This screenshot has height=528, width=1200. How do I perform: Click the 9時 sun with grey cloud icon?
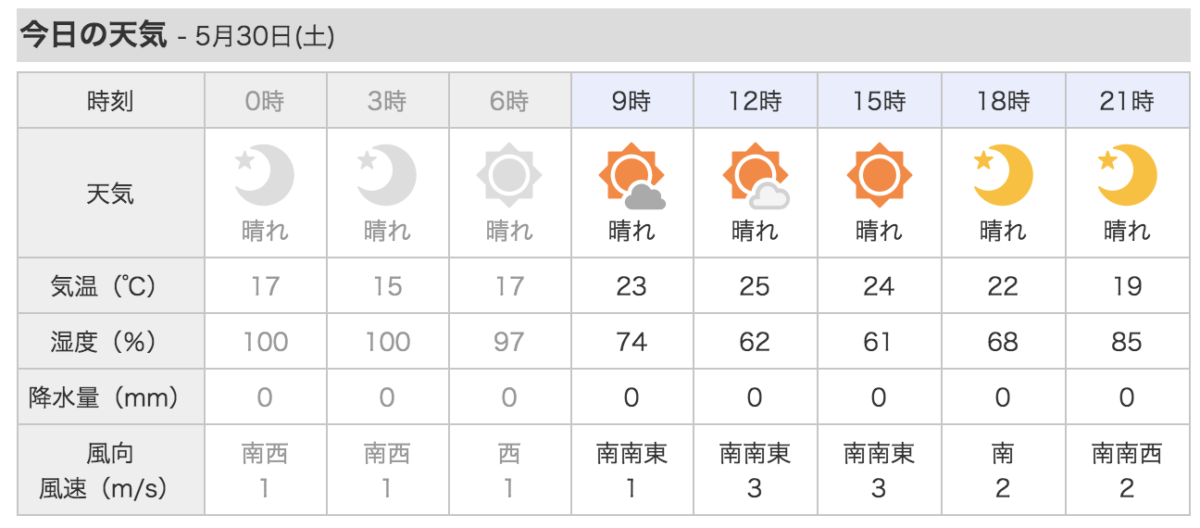(x=632, y=175)
